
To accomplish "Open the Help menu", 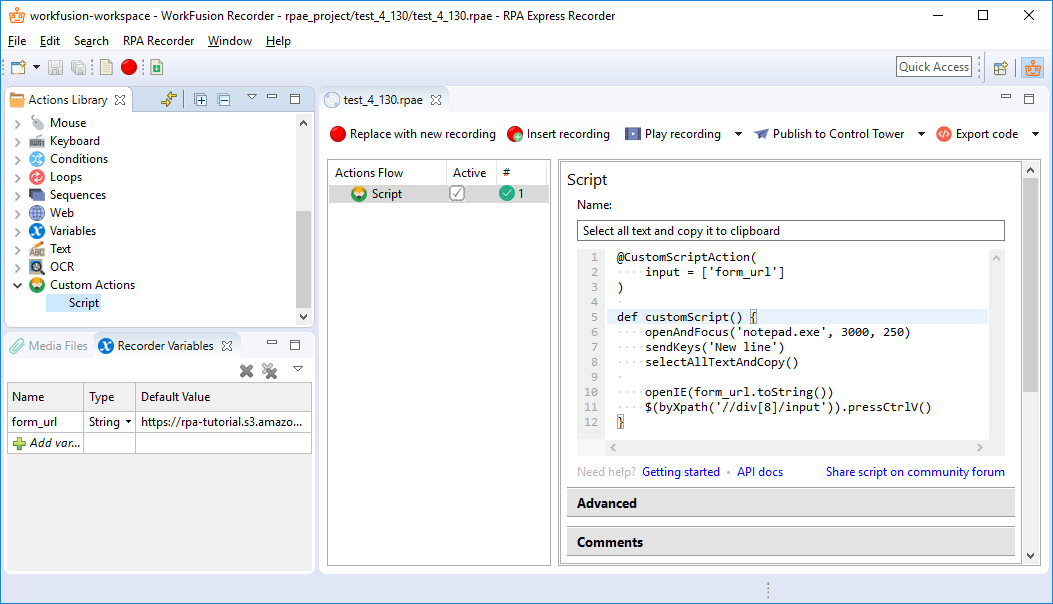I will point(278,41).
